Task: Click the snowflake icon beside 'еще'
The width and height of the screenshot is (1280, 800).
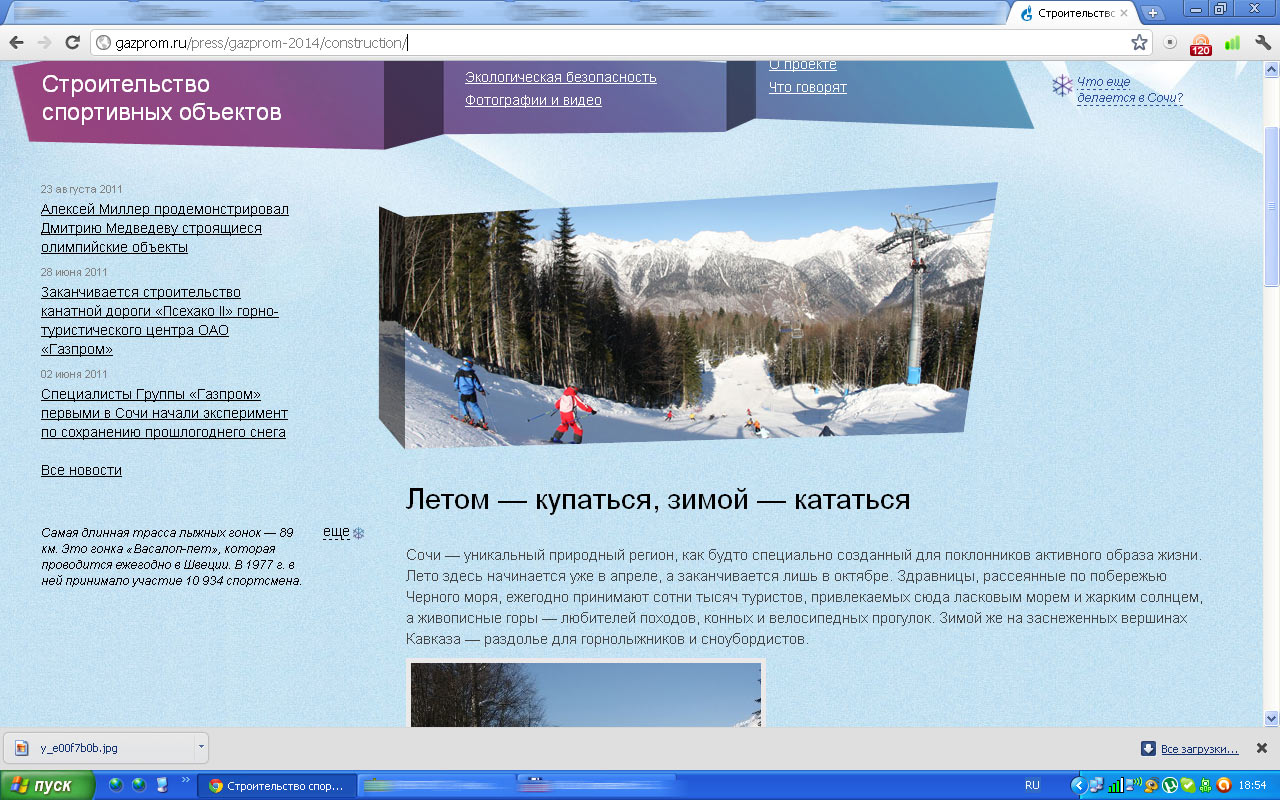Action: point(359,533)
